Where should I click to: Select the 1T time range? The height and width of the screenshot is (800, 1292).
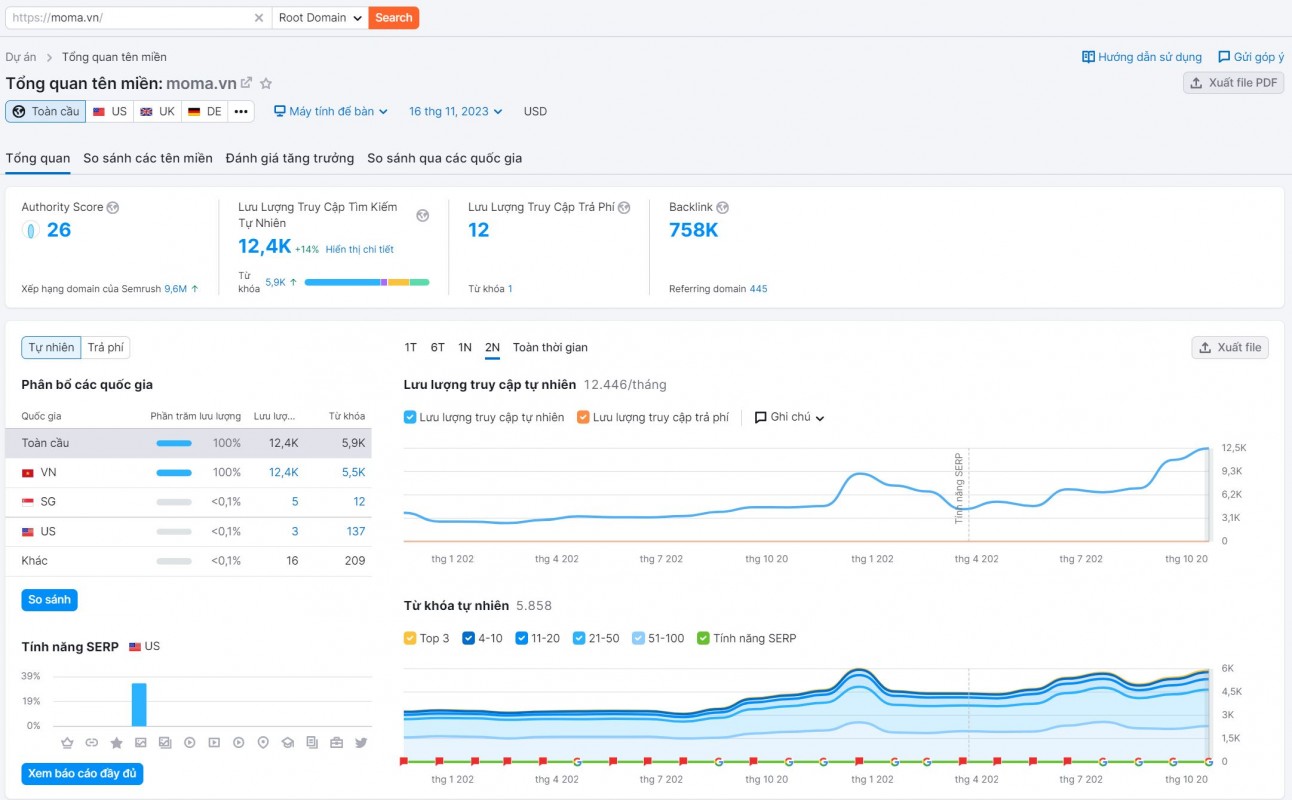pos(411,348)
